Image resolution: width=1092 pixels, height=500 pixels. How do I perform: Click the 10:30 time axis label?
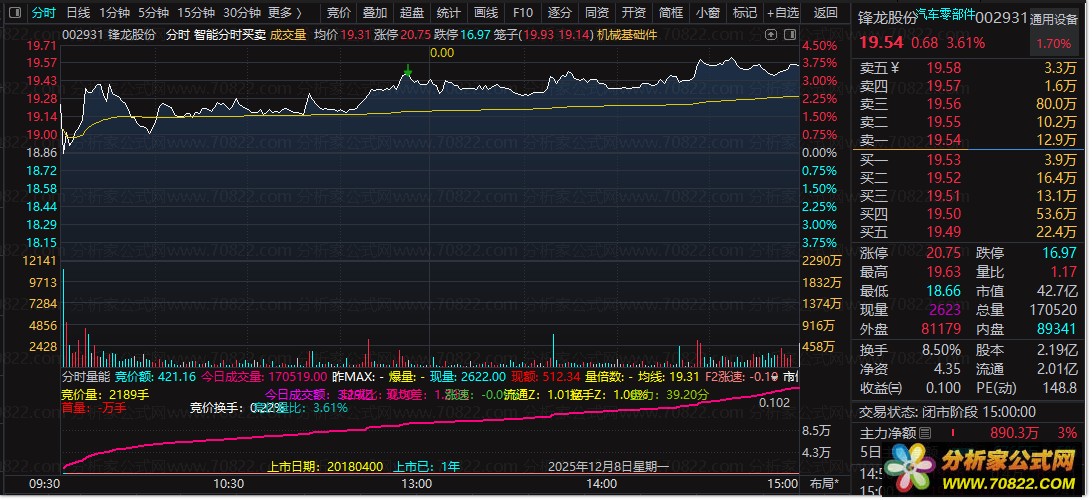tap(228, 483)
